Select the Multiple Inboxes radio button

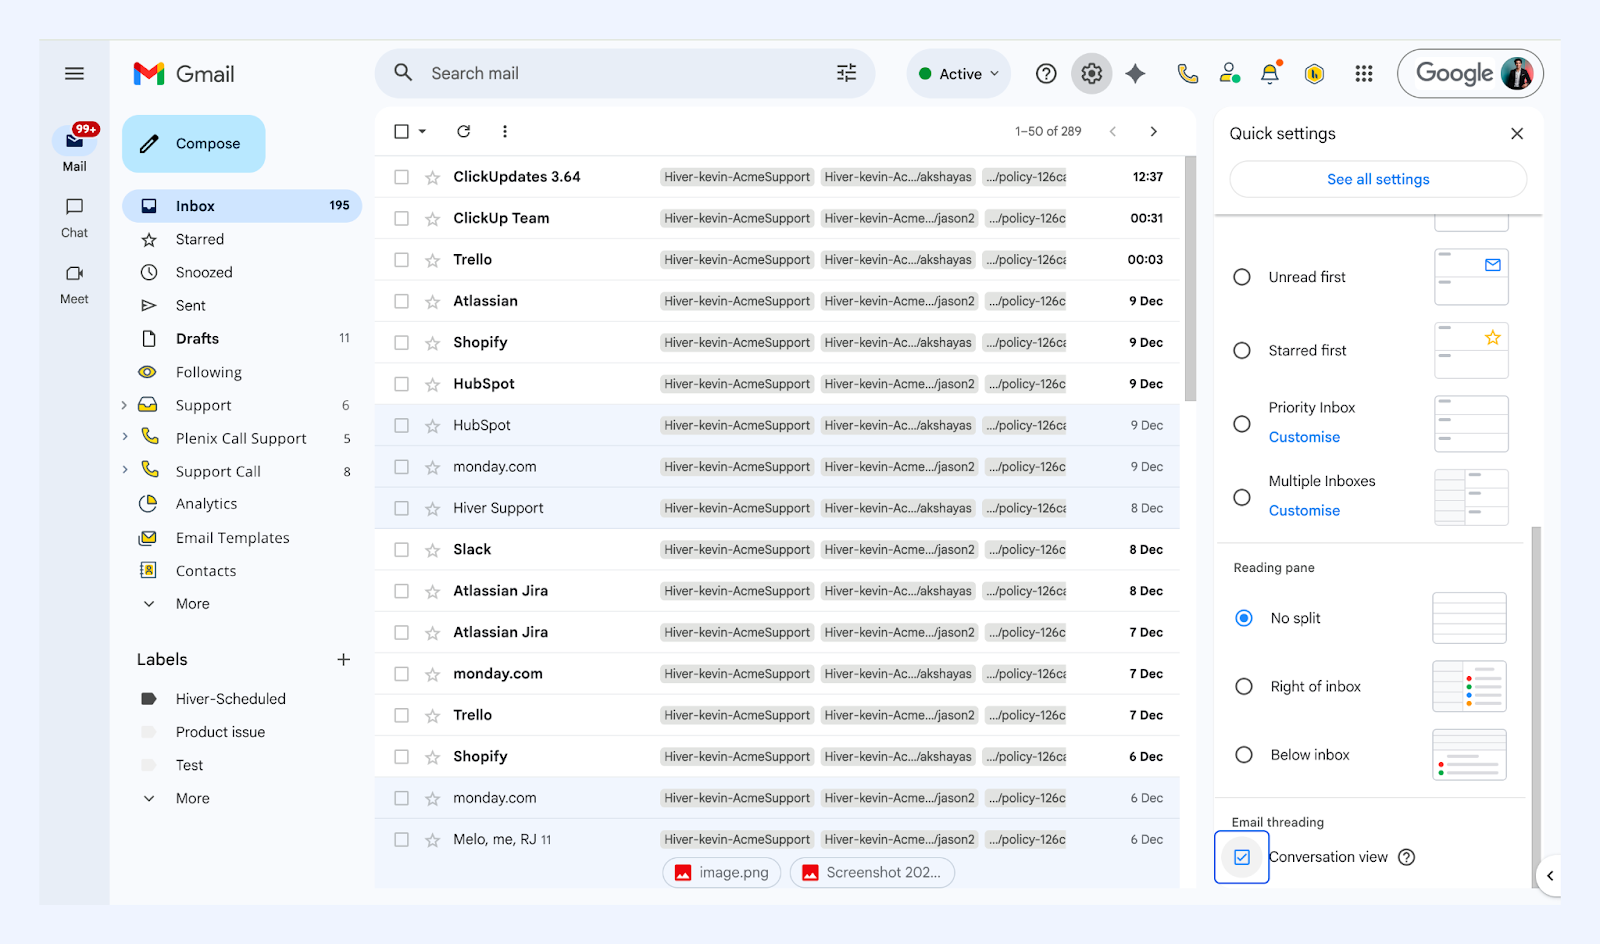(x=1242, y=497)
